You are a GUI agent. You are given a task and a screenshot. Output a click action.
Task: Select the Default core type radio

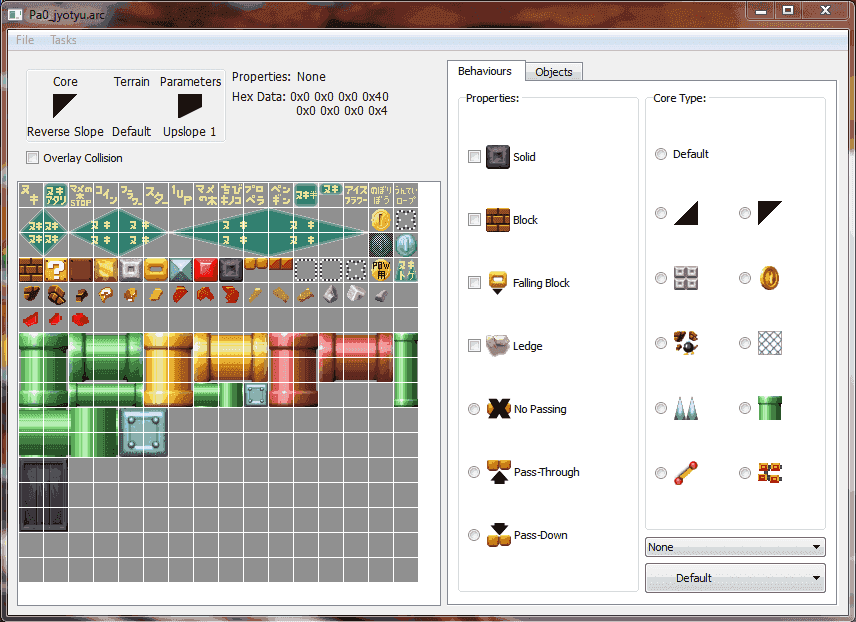[661, 154]
